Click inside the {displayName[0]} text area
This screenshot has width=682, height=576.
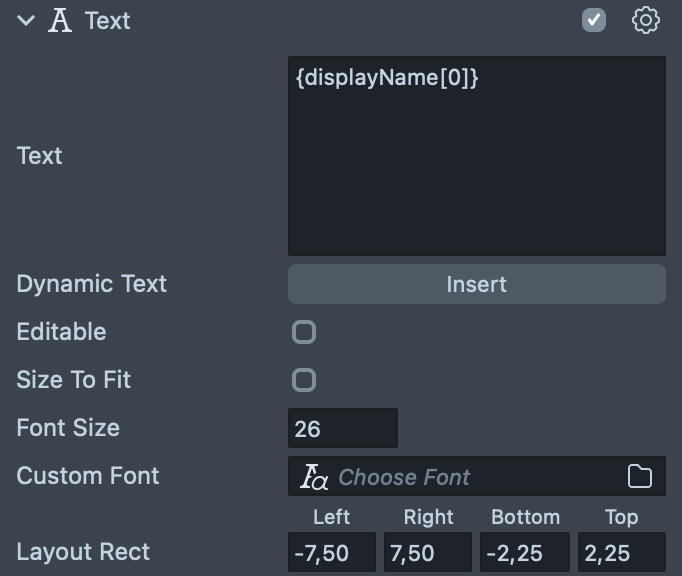(476, 155)
